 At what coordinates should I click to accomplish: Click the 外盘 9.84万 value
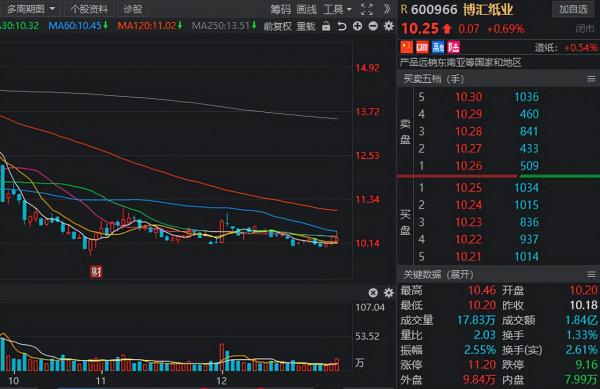point(479,379)
